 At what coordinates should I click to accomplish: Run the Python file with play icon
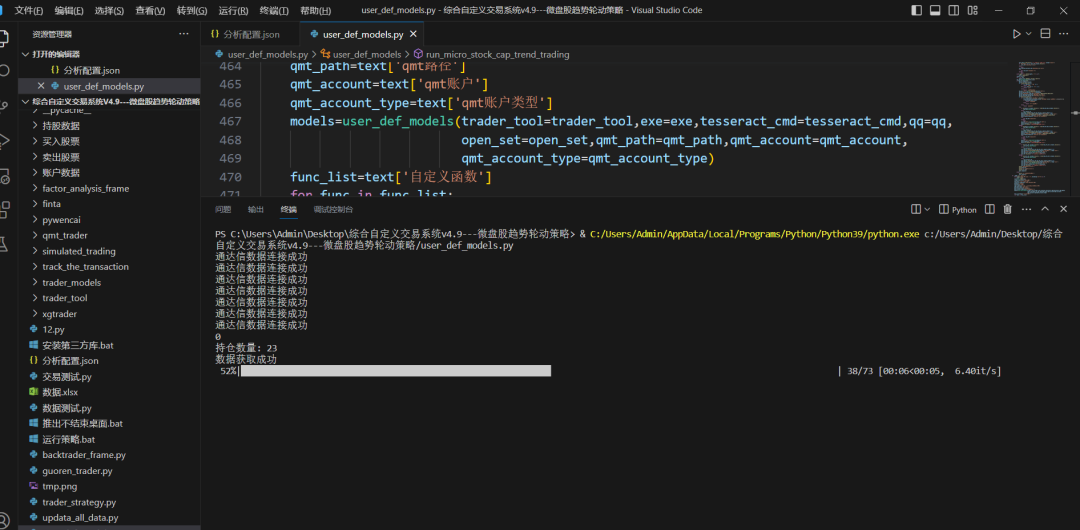[x=1017, y=34]
